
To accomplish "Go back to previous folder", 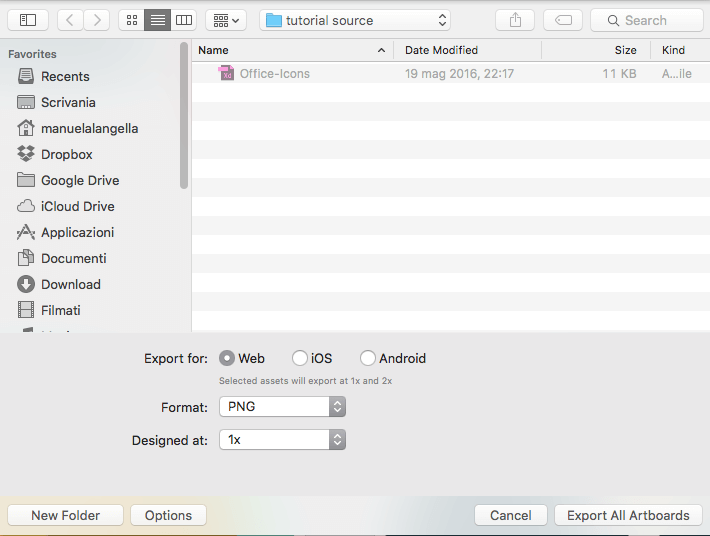I will coord(70,20).
